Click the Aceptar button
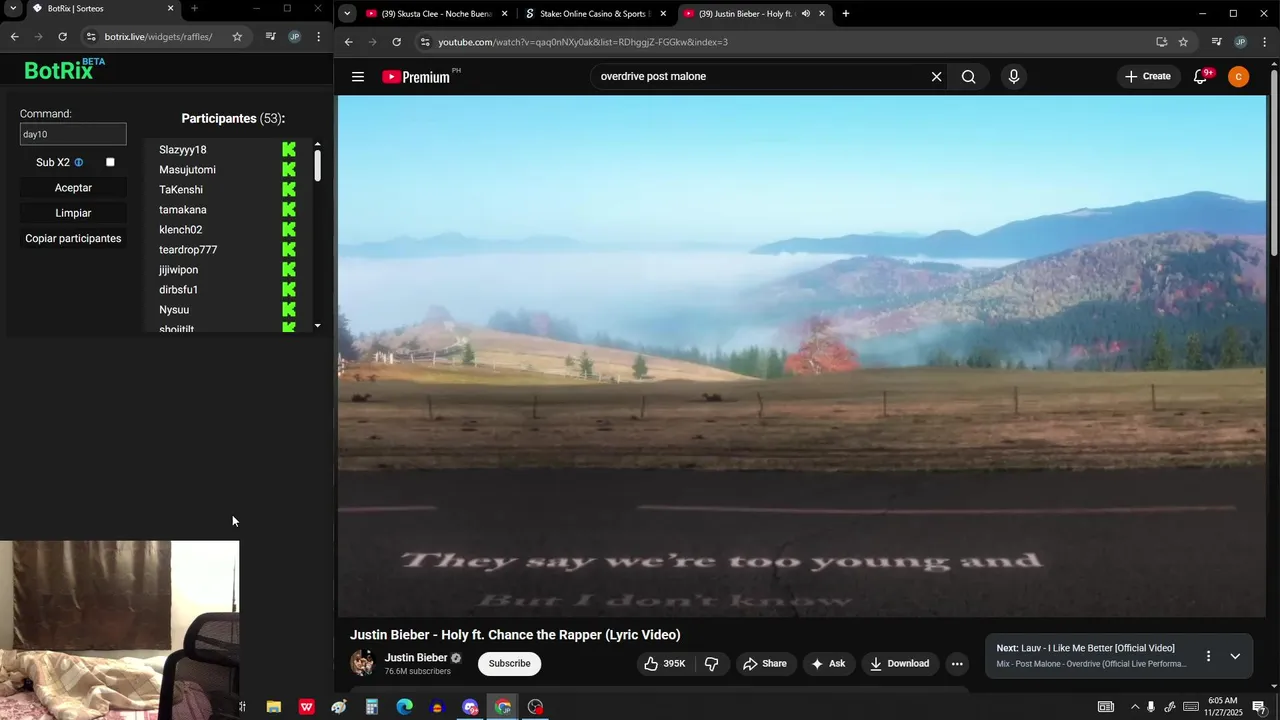The width and height of the screenshot is (1280, 720). click(x=73, y=188)
